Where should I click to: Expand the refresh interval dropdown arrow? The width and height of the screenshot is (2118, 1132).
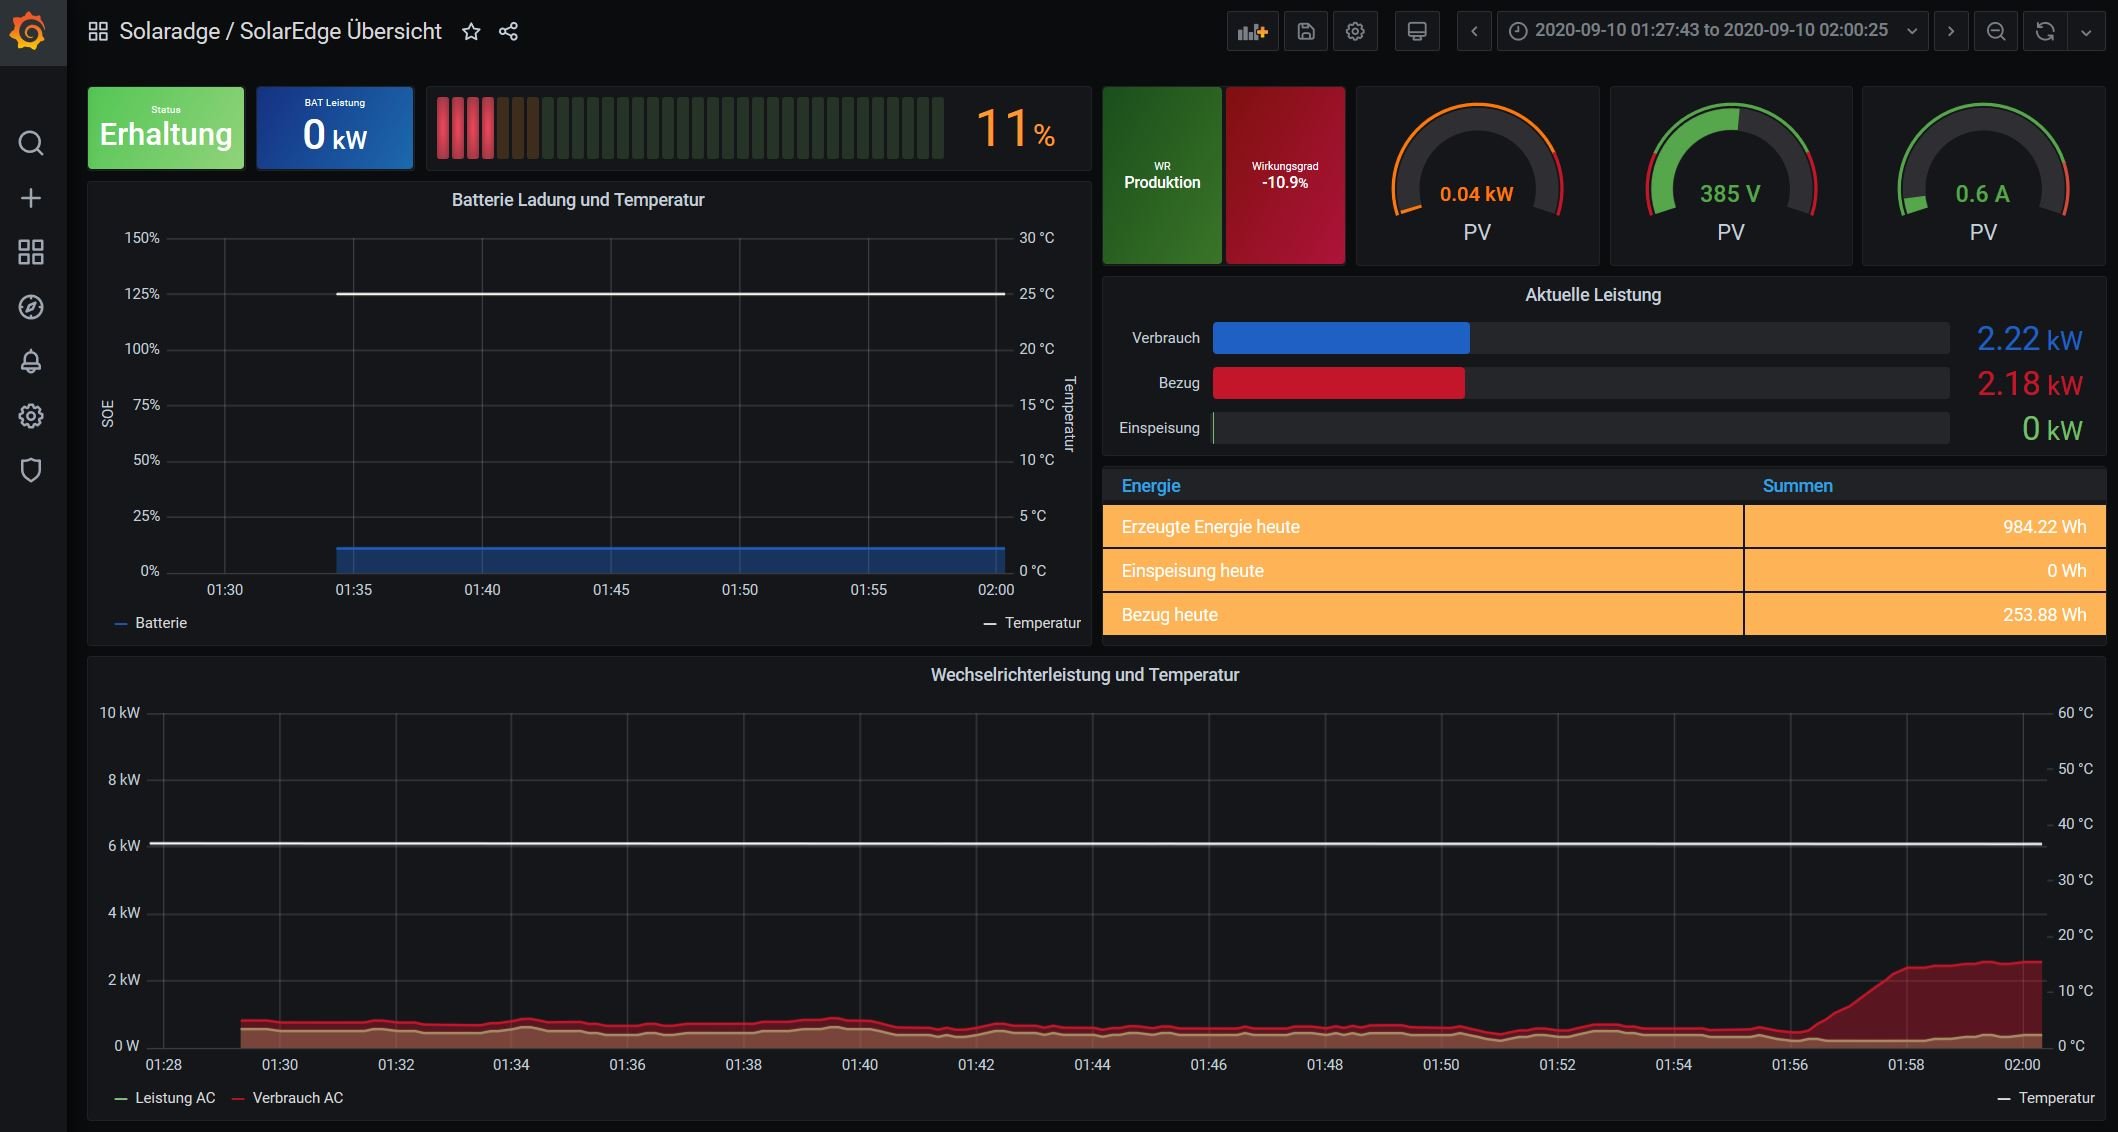coord(2086,32)
